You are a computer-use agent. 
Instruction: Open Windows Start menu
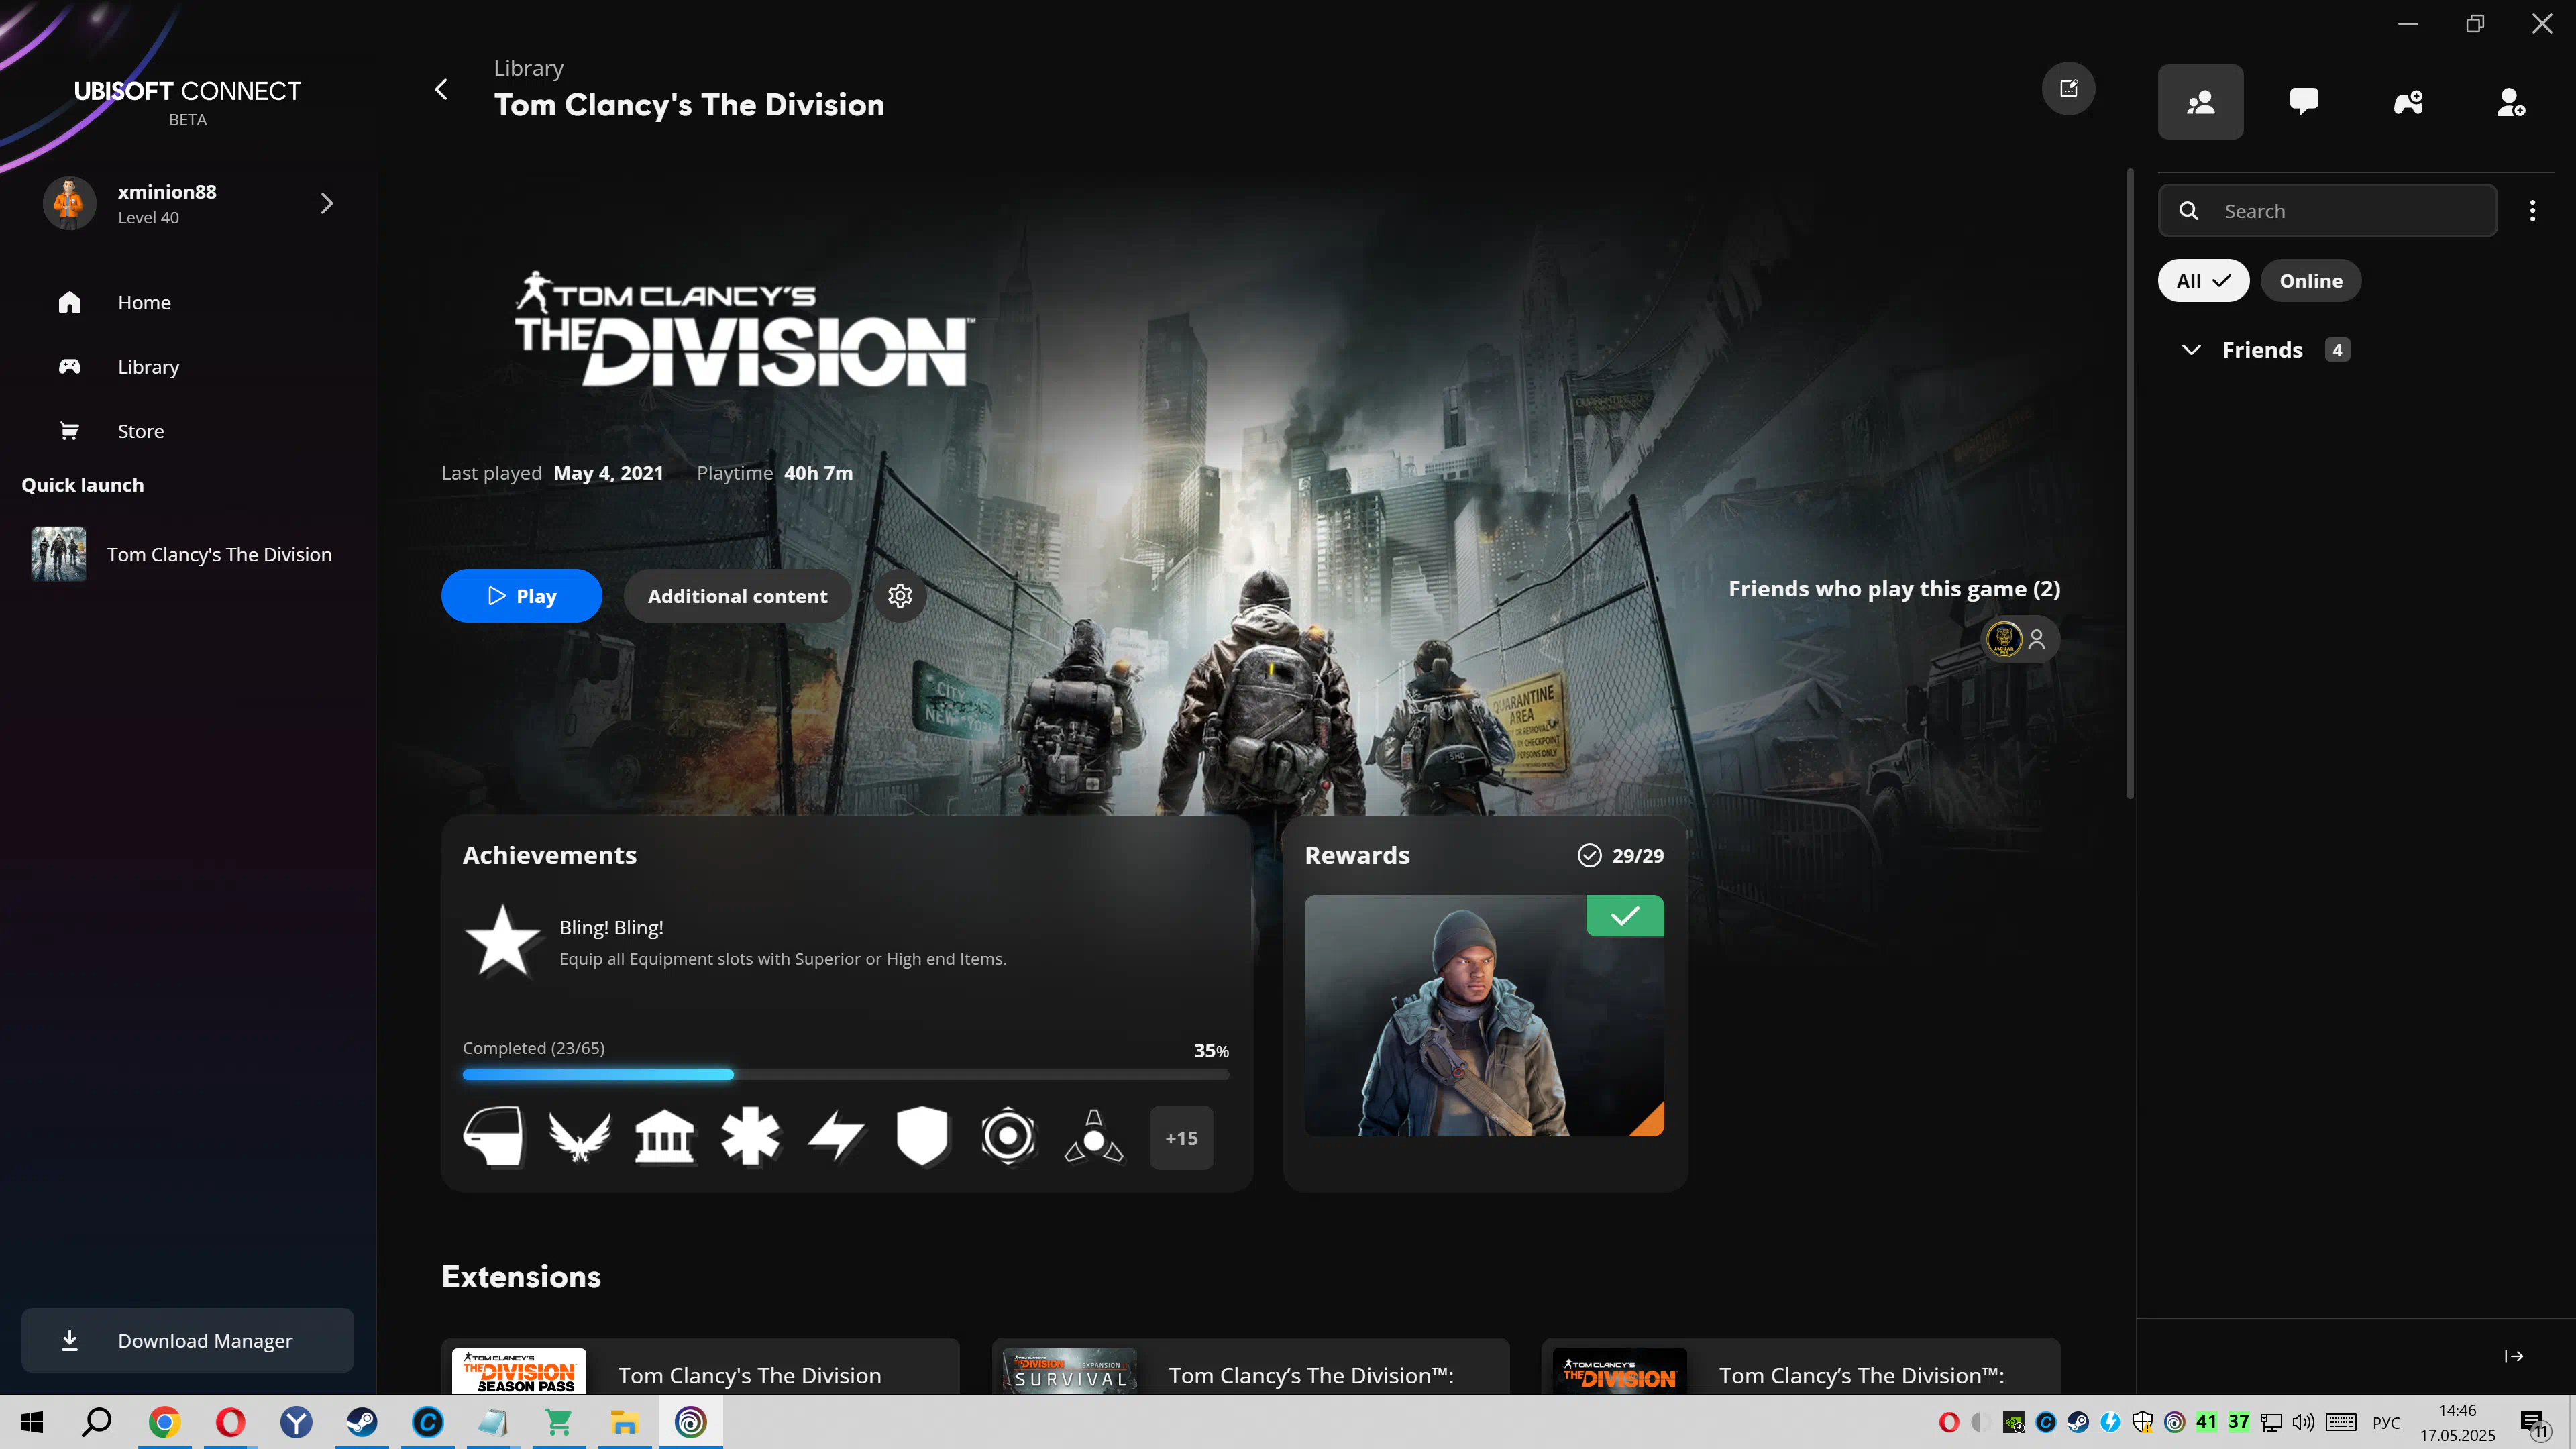pyautogui.click(x=31, y=1422)
